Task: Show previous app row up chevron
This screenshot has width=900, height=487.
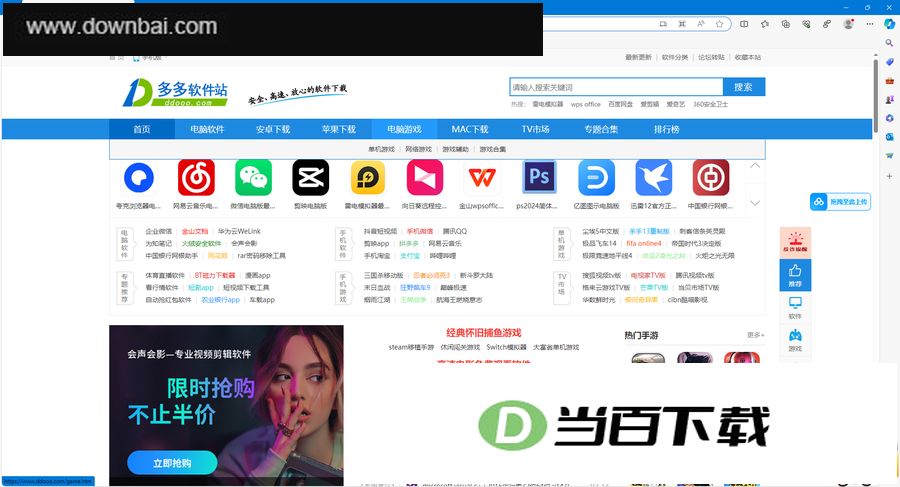Action: click(x=755, y=166)
